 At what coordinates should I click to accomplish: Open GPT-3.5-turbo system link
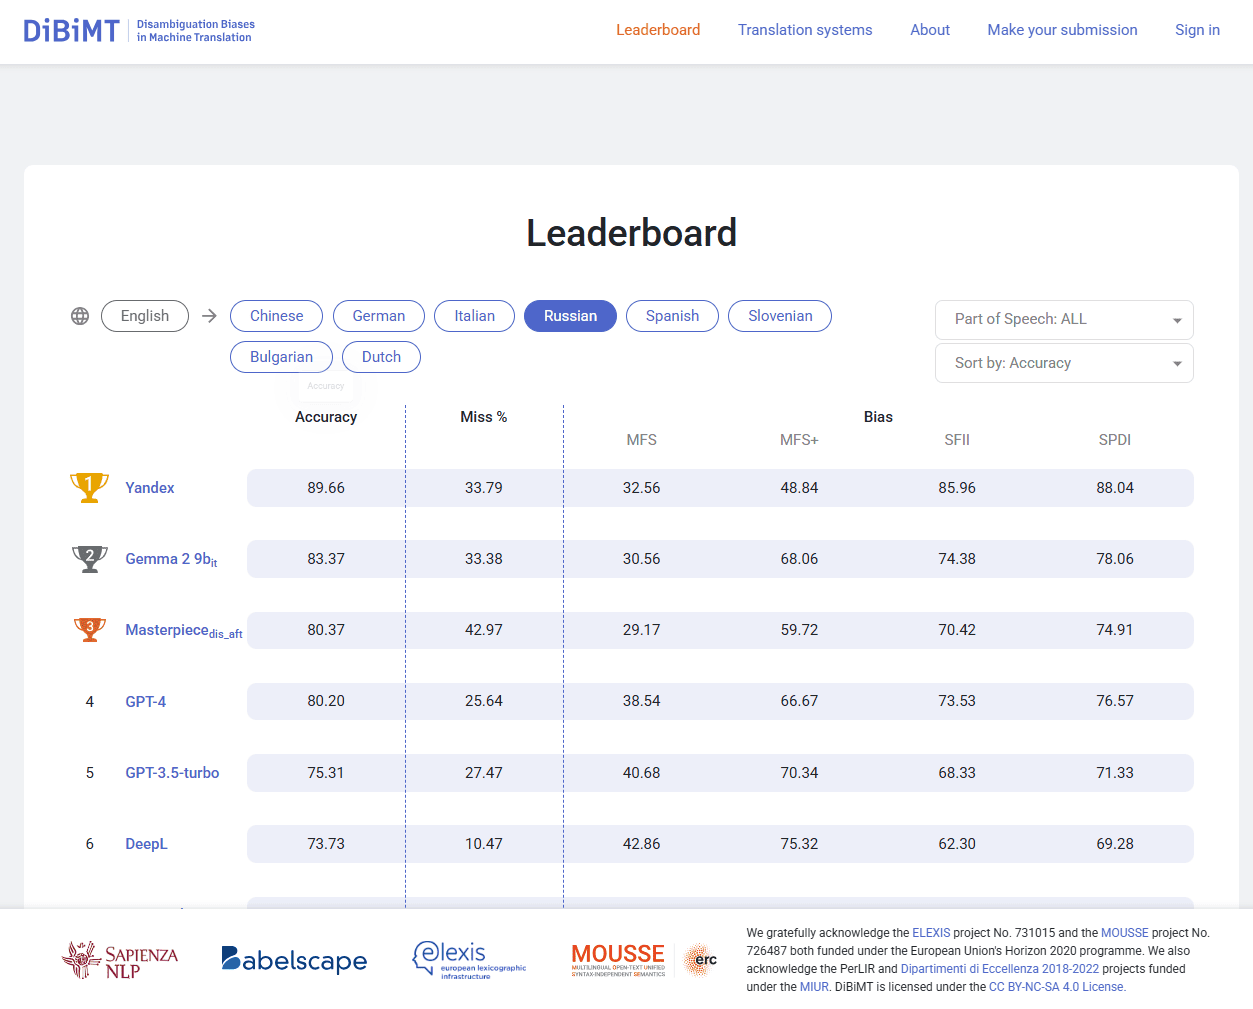pos(172,773)
